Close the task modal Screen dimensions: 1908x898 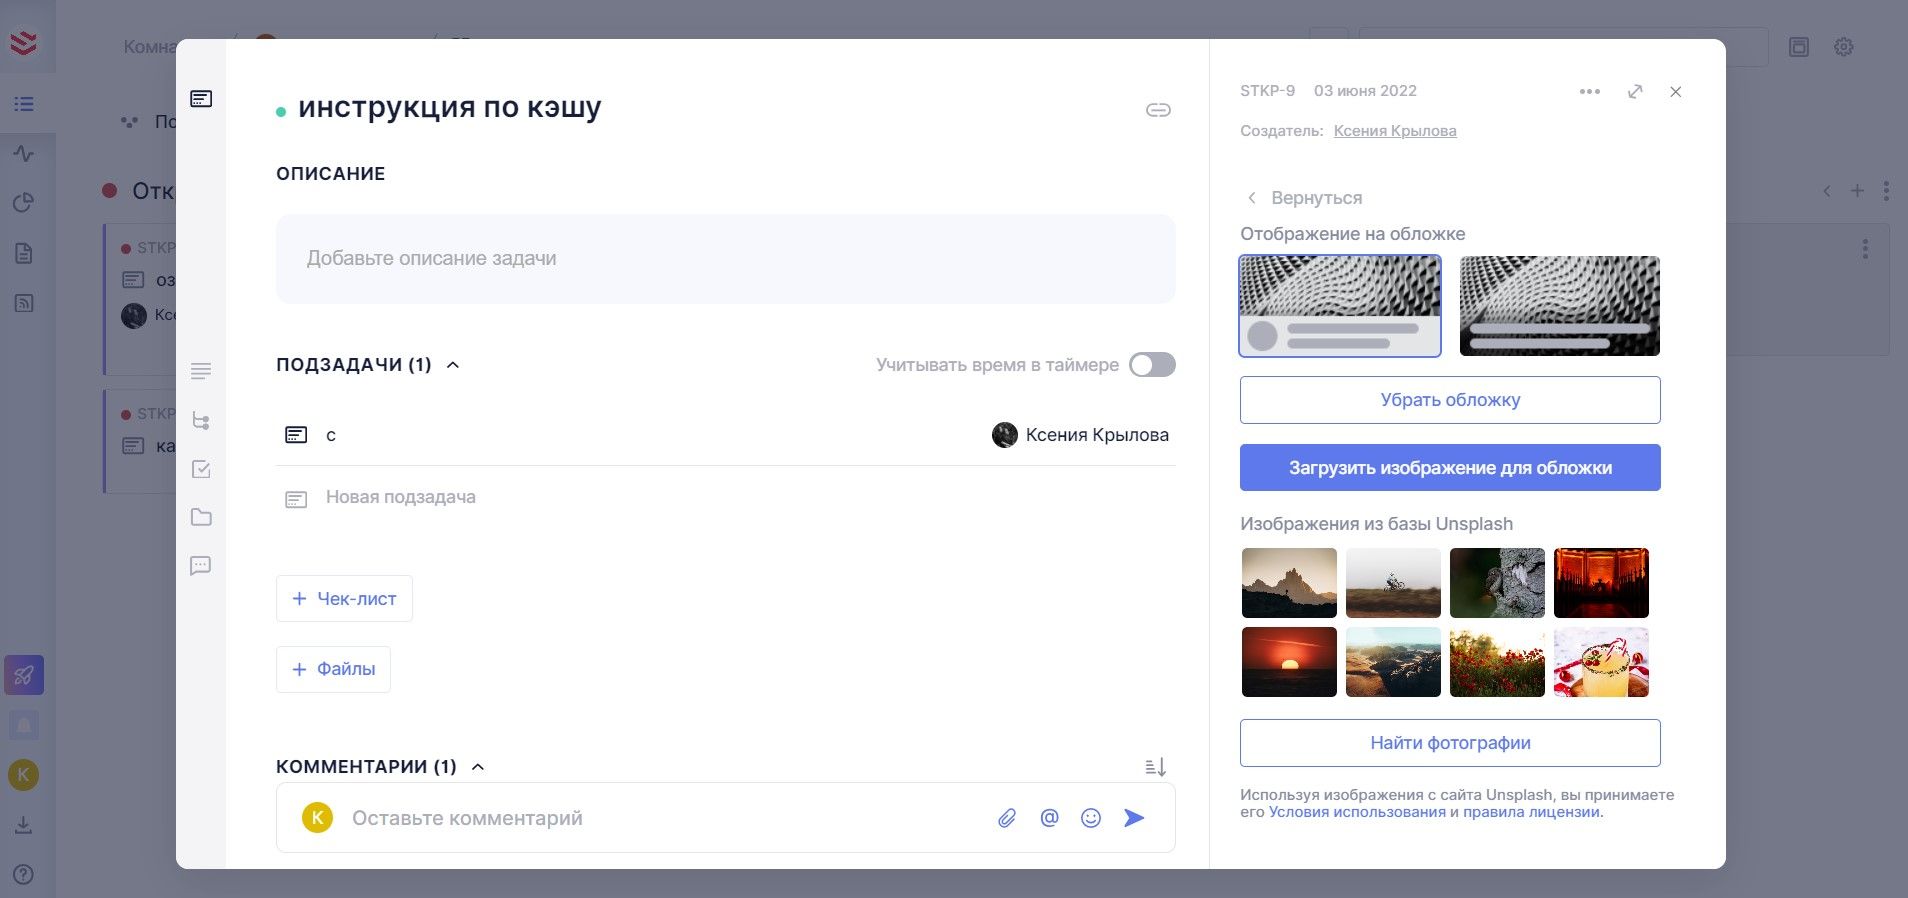click(x=1676, y=92)
